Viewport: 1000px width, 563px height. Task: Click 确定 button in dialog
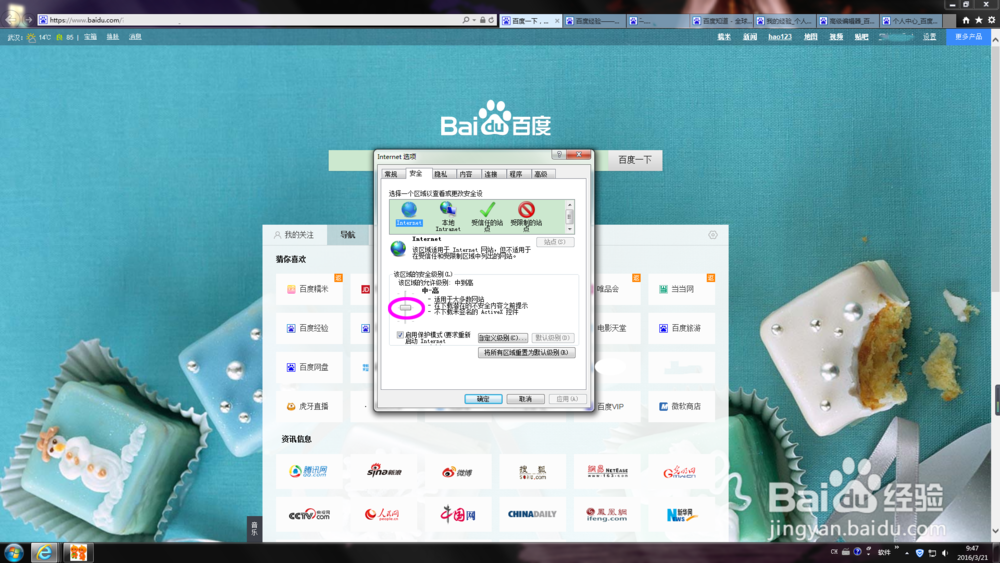click(483, 399)
